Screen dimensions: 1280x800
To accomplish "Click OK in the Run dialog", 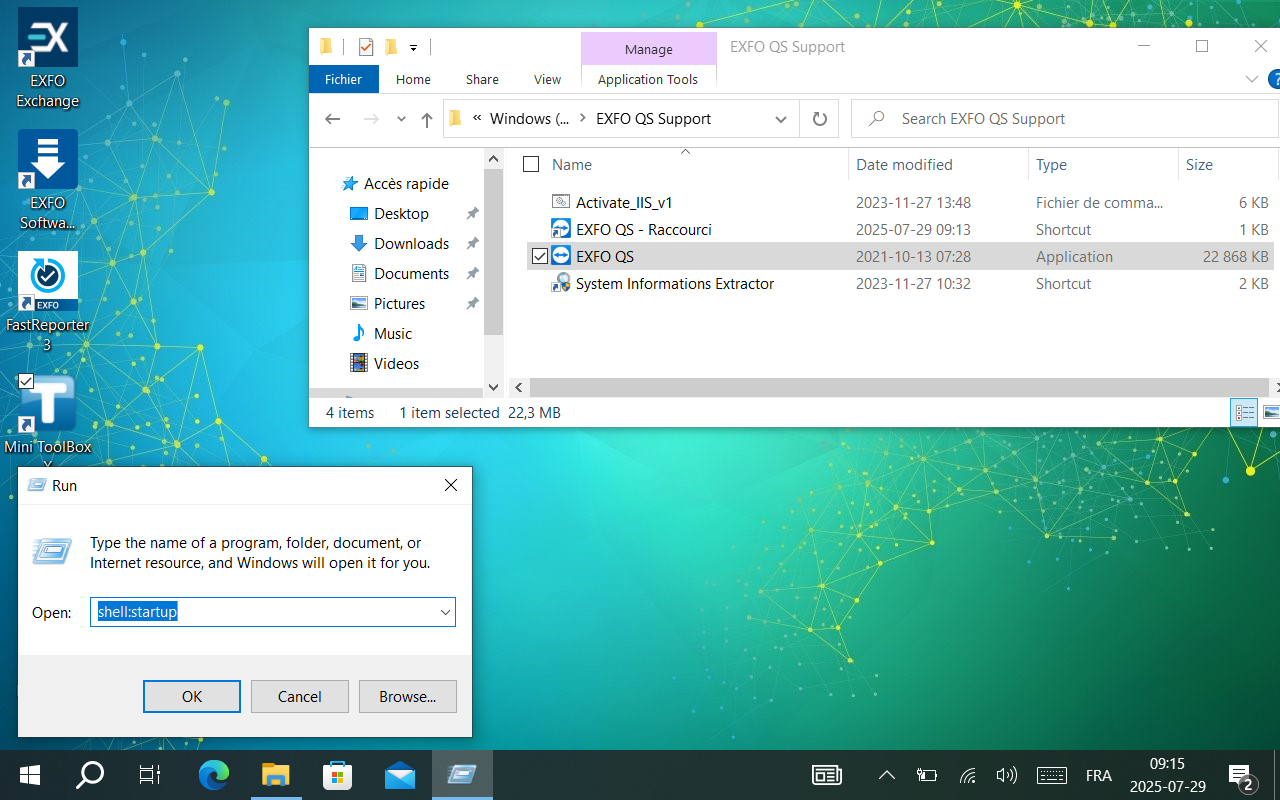I will 192,697.
